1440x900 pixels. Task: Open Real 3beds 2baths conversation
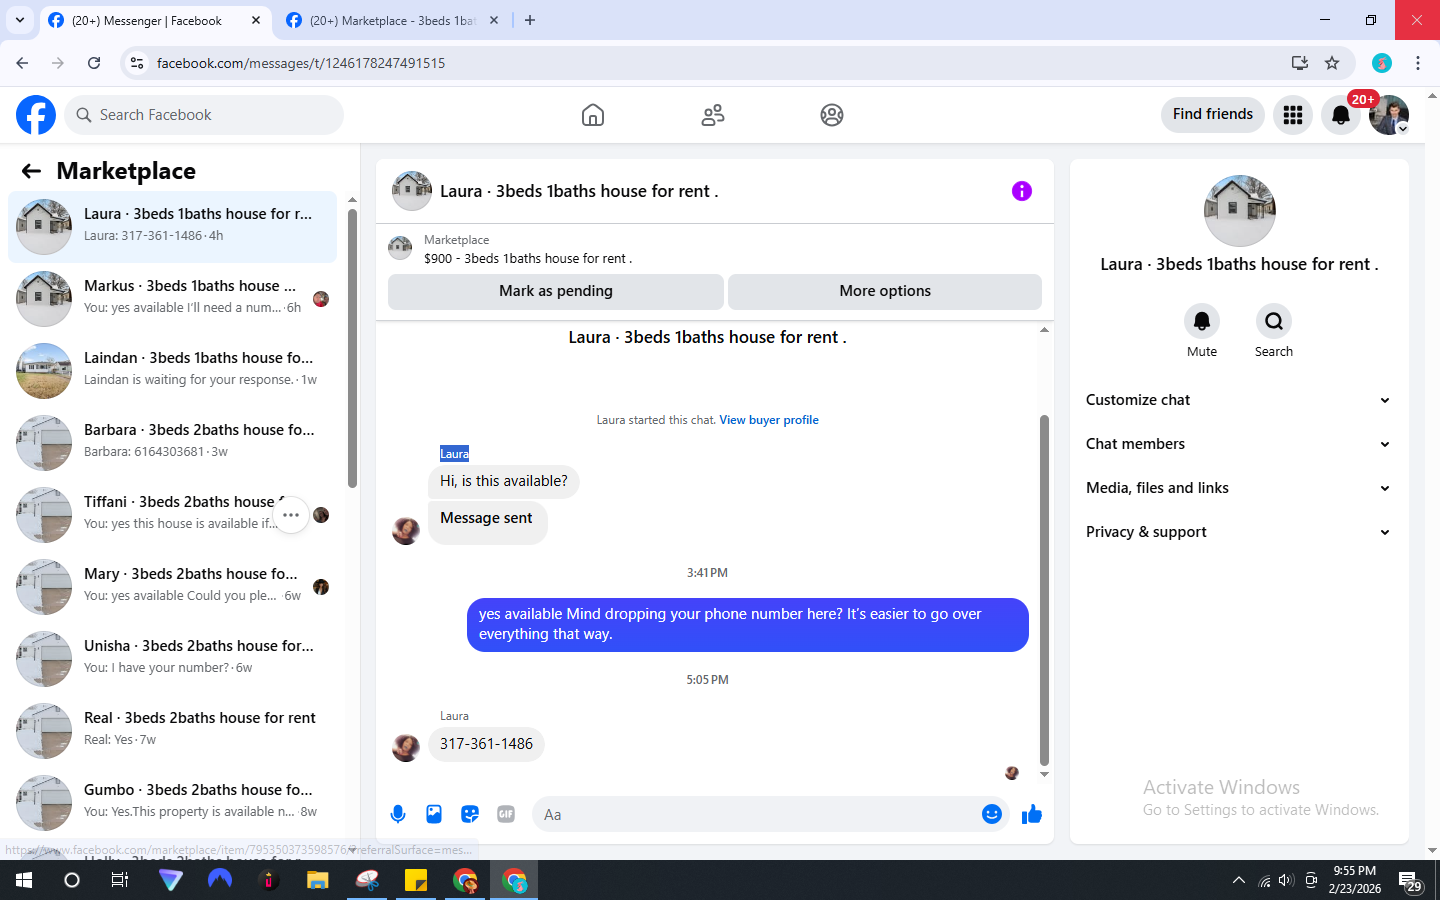pyautogui.click(x=173, y=731)
